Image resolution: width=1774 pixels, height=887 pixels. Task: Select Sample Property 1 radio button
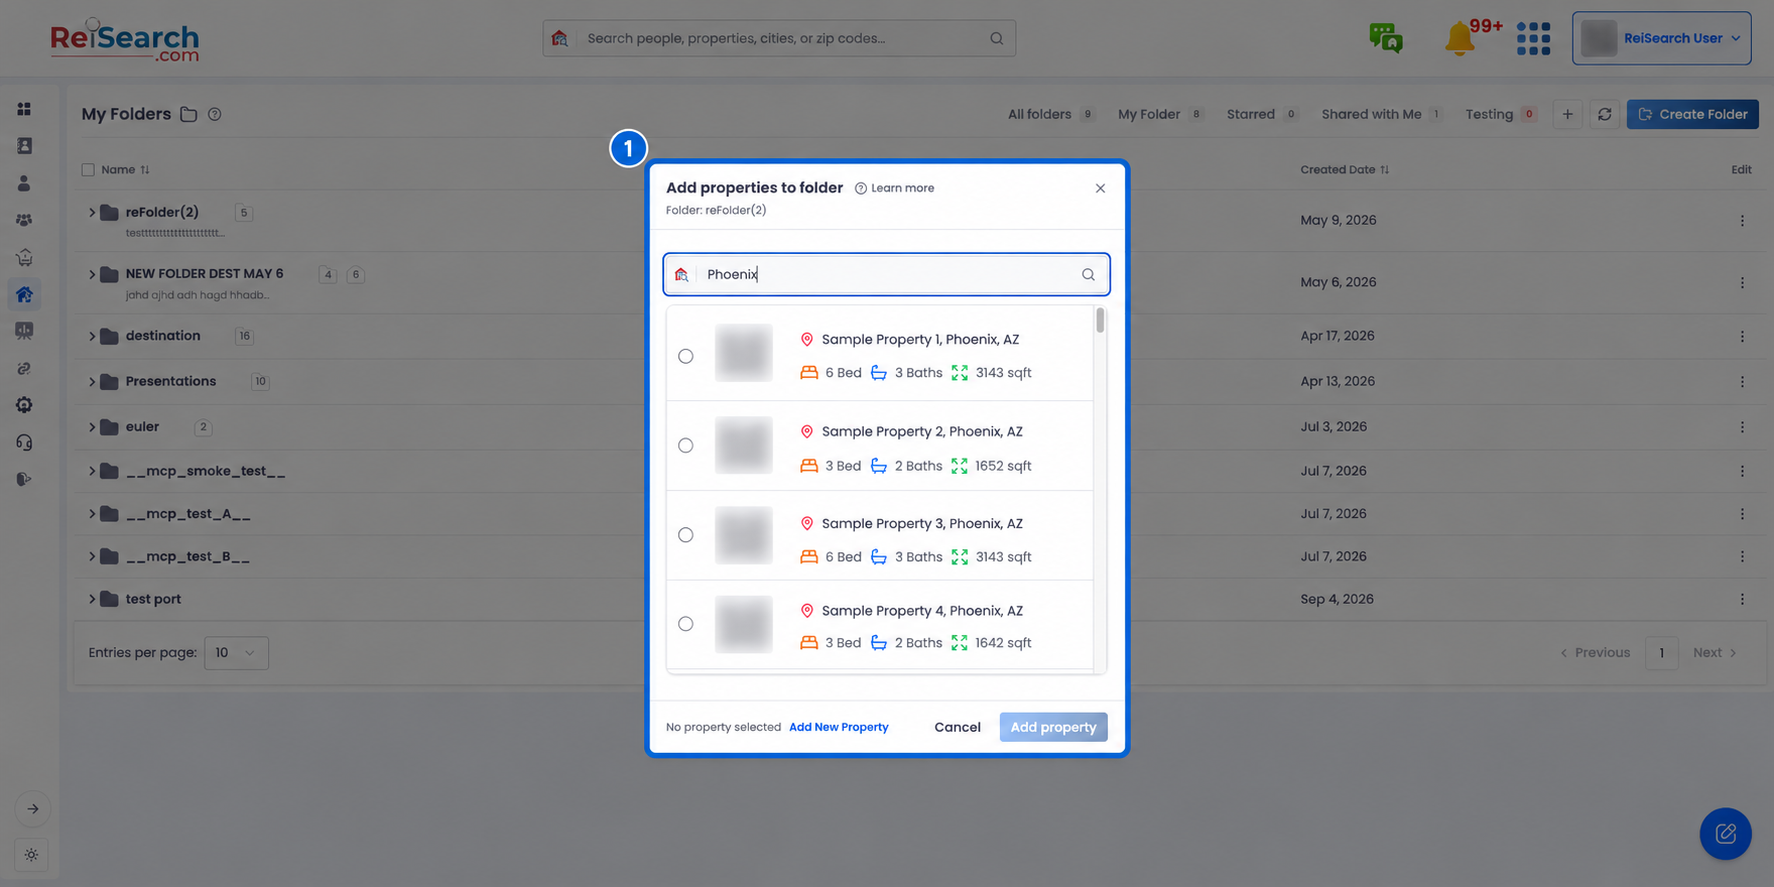click(685, 356)
